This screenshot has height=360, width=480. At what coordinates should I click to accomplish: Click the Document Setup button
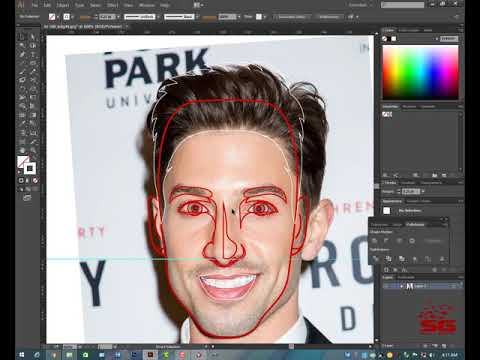click(x=292, y=17)
